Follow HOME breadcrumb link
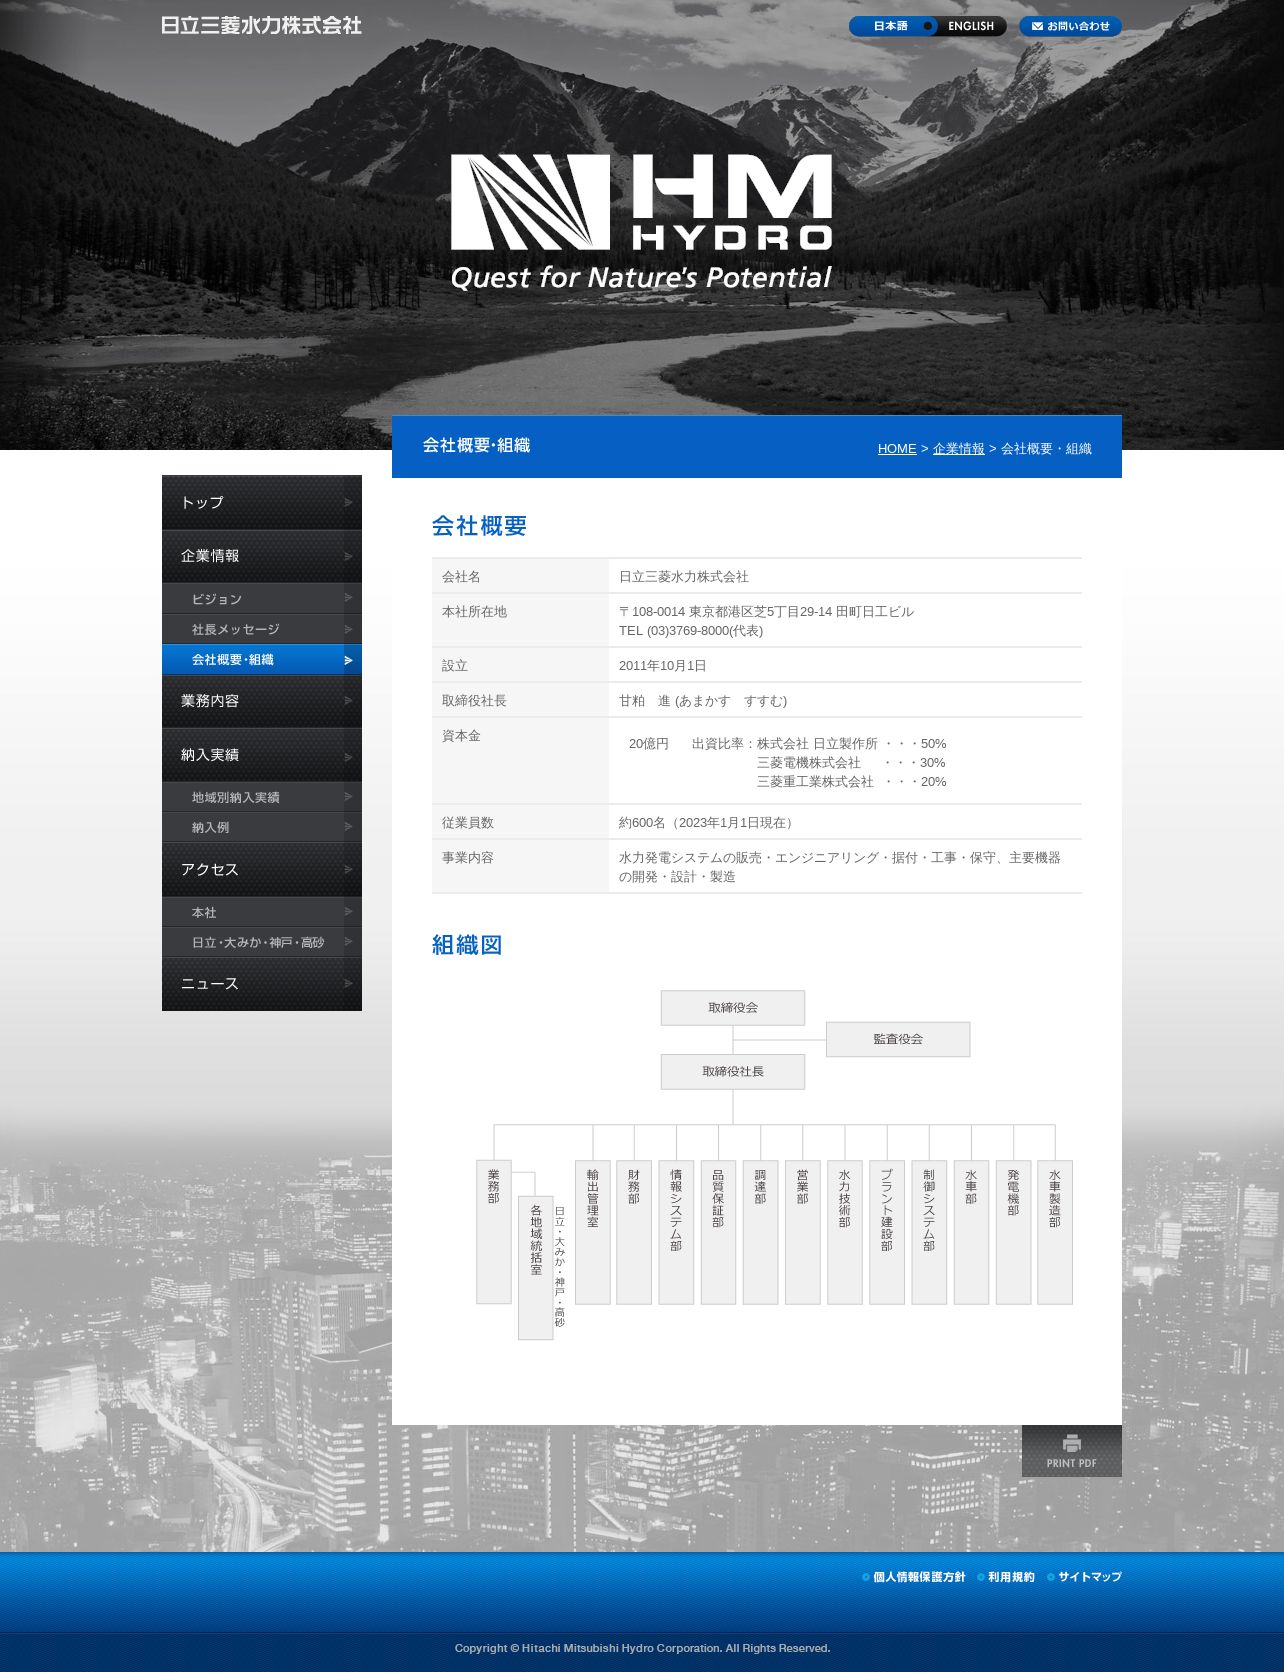This screenshot has height=1672, width=1284. pyautogui.click(x=897, y=449)
